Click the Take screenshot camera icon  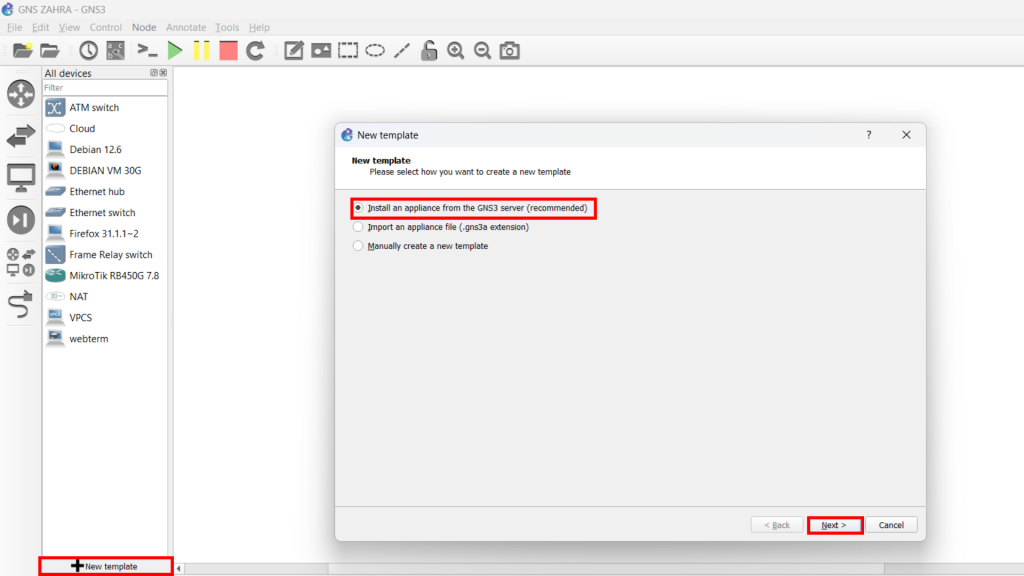(510, 50)
